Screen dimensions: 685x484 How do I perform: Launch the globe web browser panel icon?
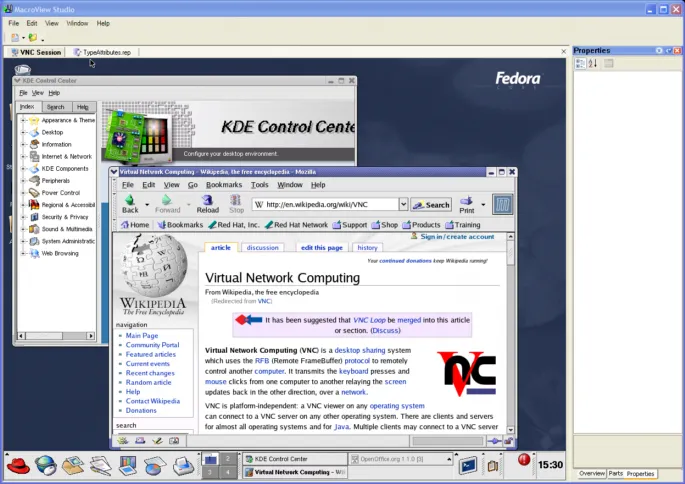point(45,465)
